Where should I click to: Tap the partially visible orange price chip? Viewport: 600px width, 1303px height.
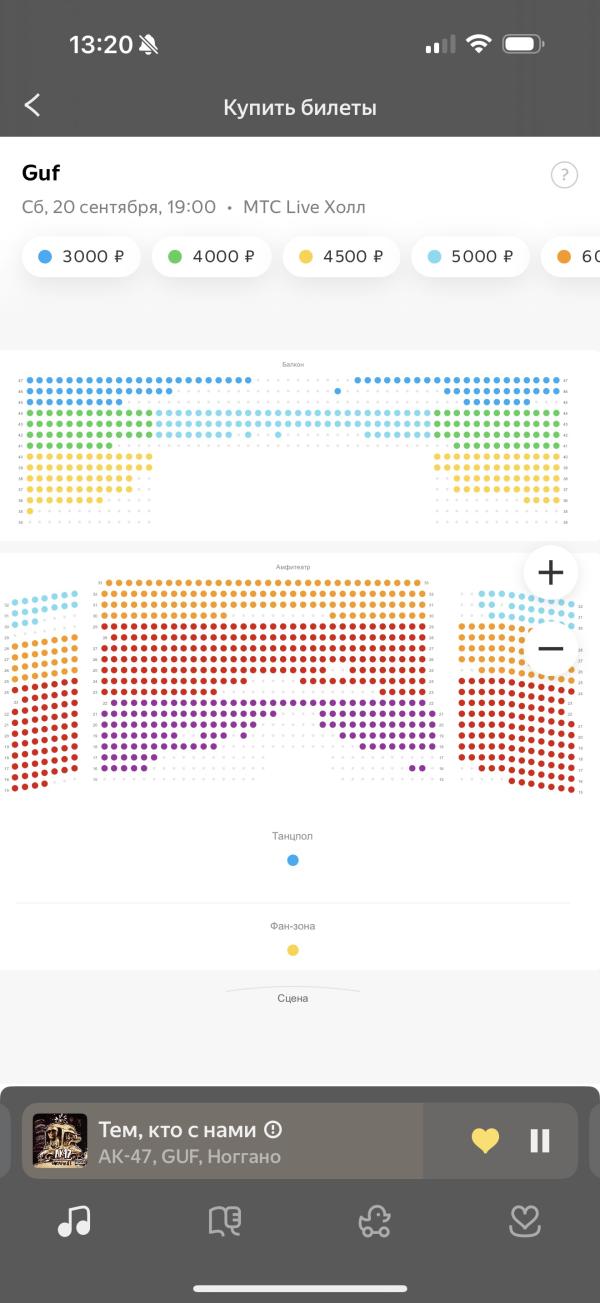[x=571, y=256]
